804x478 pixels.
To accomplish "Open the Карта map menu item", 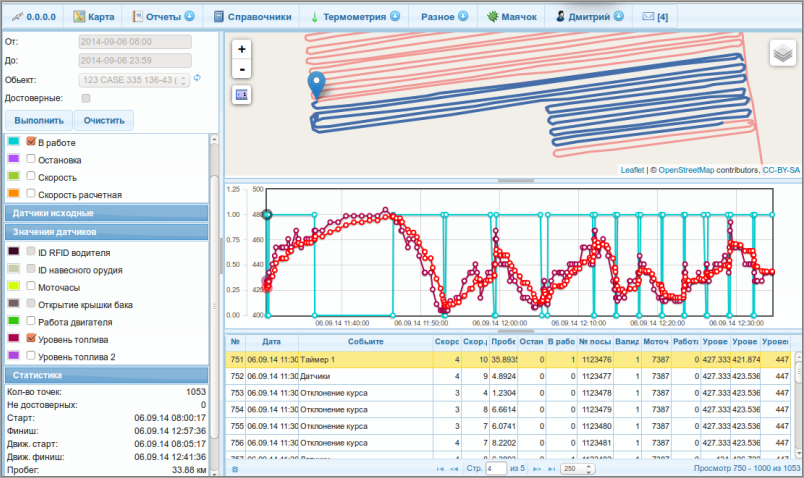I will click(94, 16).
